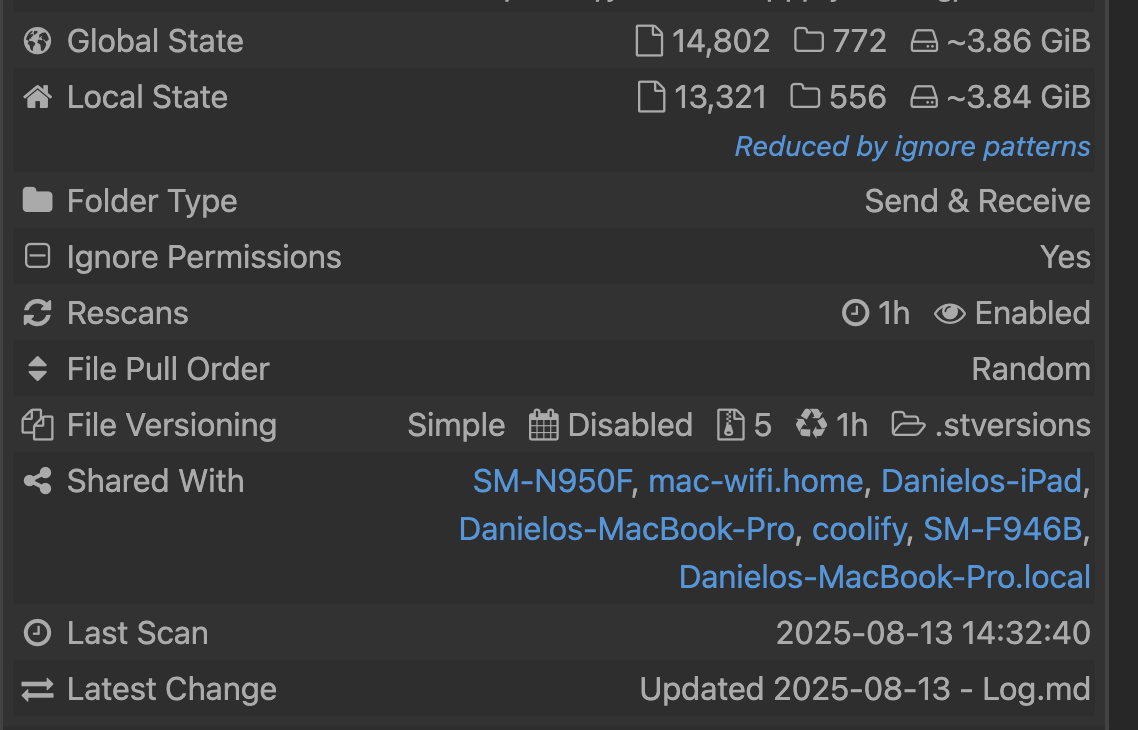Open the Danielos-MacBook-Pro.local device link

click(x=884, y=577)
